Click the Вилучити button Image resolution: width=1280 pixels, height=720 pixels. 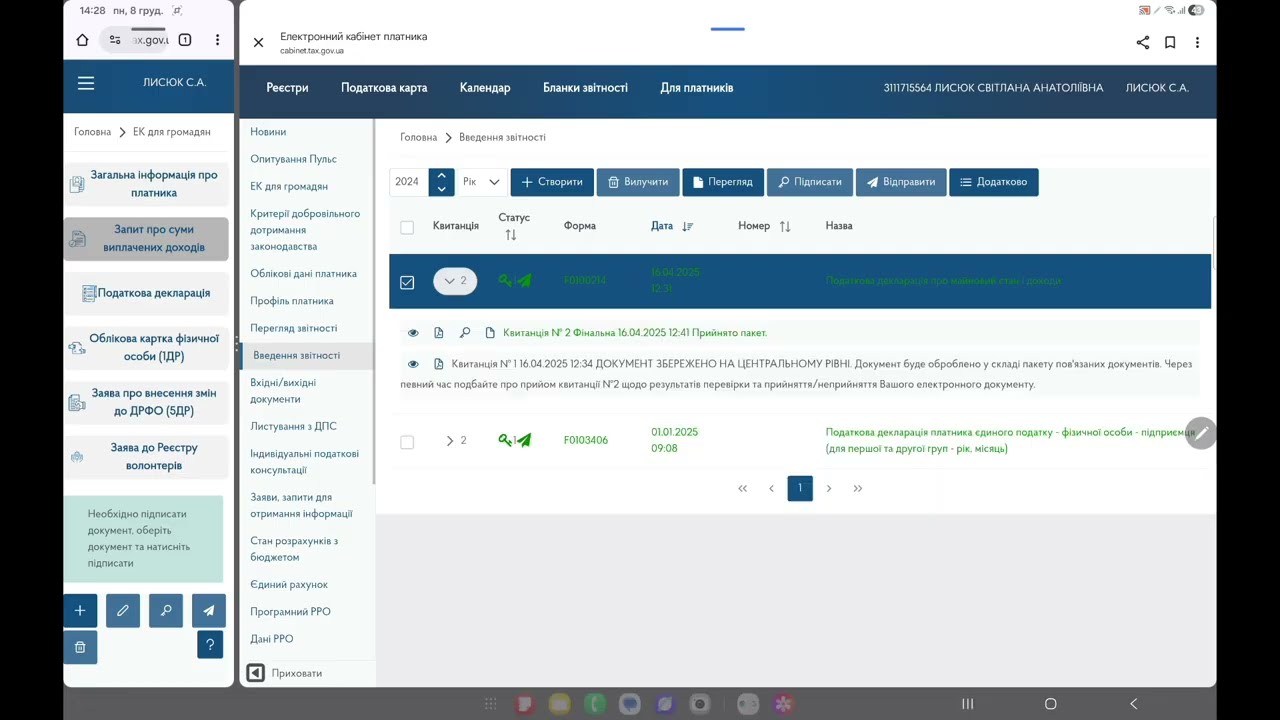pos(638,182)
